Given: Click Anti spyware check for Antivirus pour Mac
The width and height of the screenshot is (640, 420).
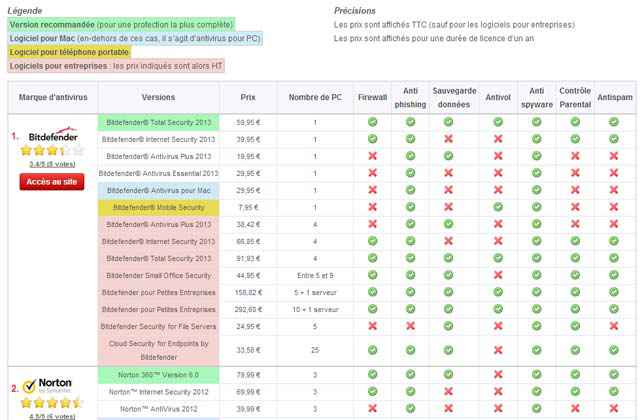Looking at the screenshot, I should click(x=537, y=190).
